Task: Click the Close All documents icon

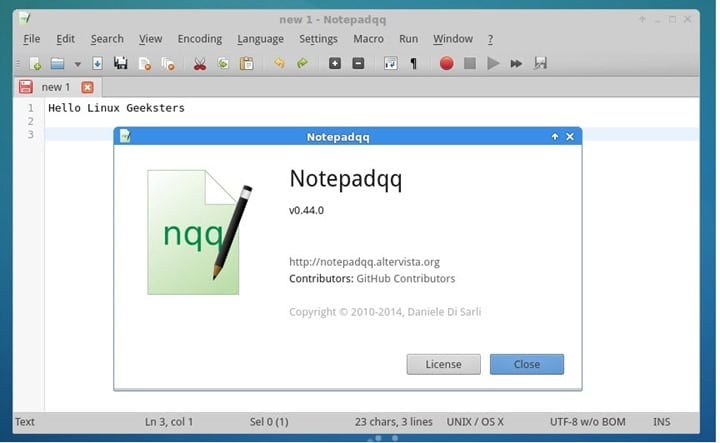Action: click(x=168, y=63)
